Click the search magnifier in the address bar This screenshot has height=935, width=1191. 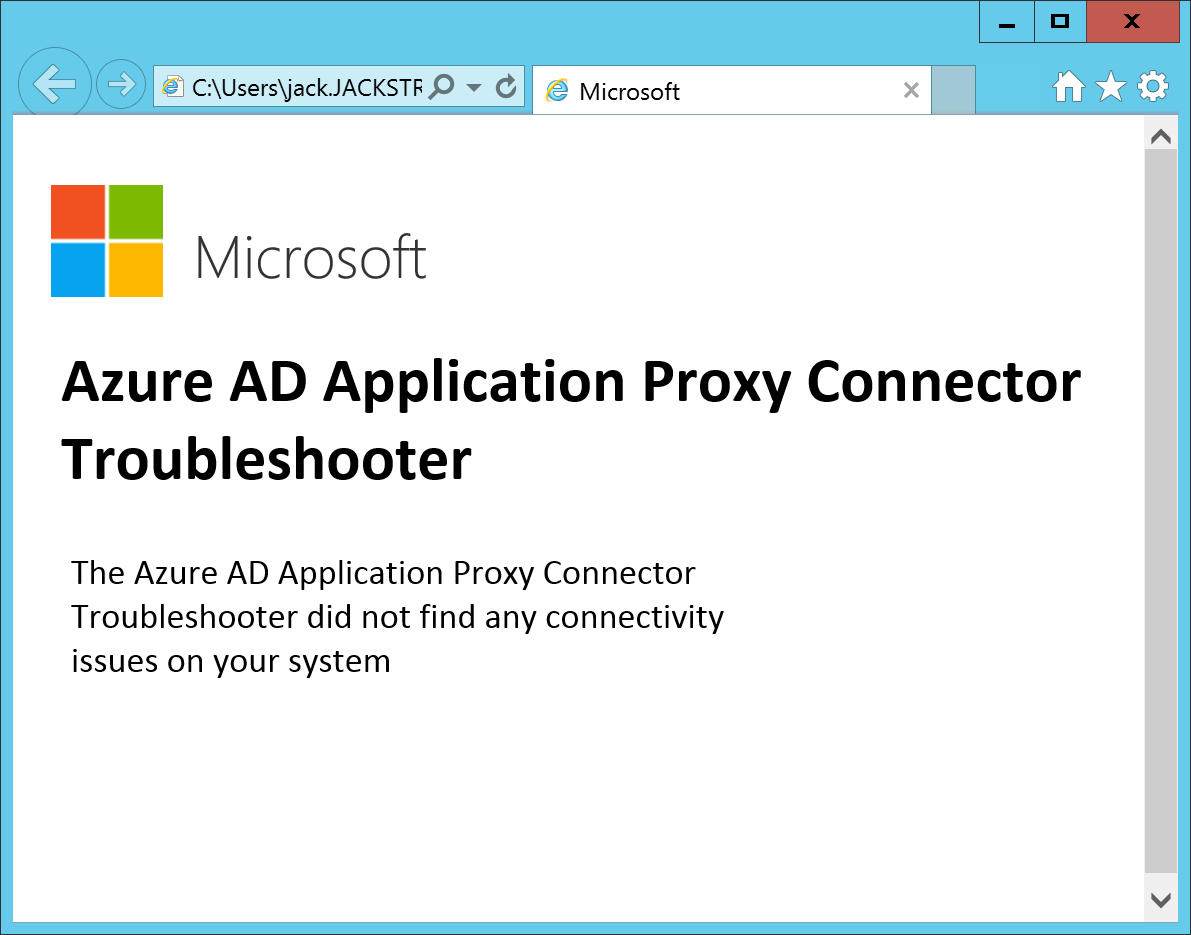[440, 87]
